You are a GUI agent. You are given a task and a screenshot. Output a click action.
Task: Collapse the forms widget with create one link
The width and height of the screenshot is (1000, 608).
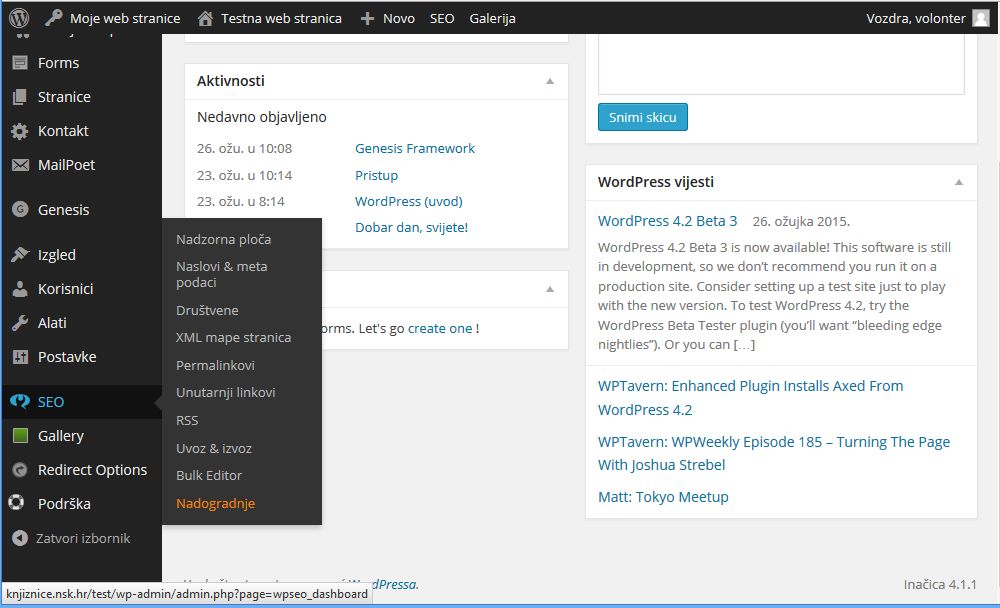tap(550, 289)
